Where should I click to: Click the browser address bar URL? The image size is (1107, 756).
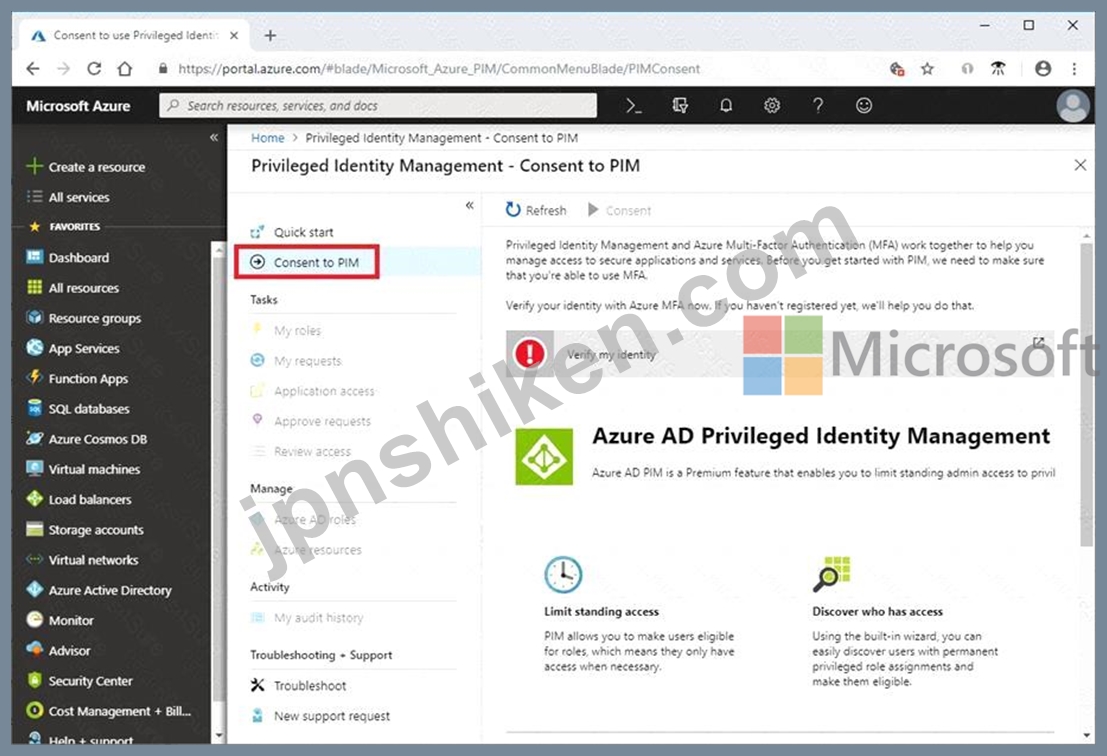tap(439, 68)
